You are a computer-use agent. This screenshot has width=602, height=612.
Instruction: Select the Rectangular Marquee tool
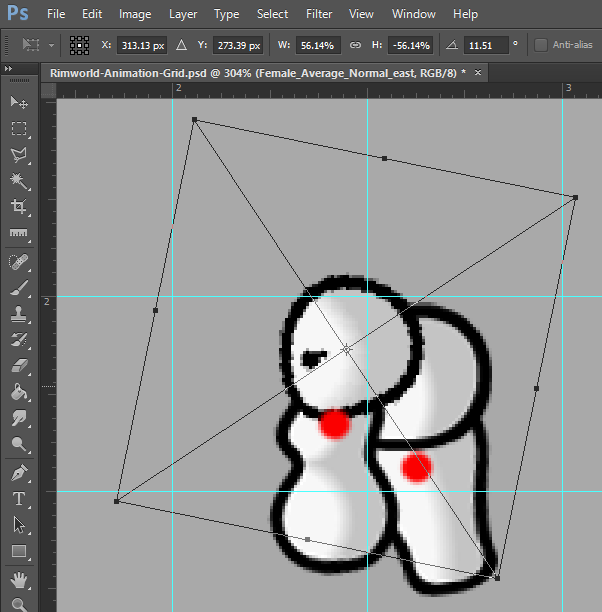point(19,128)
